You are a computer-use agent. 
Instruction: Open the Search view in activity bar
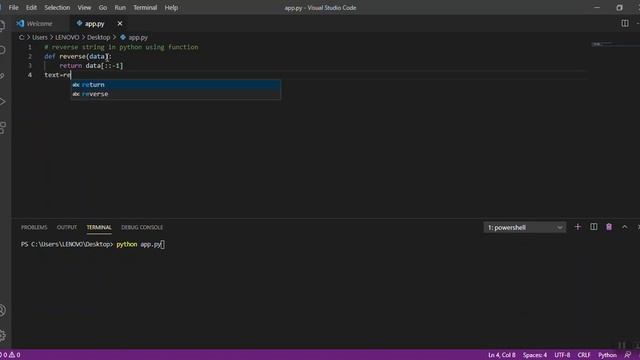[x=2, y=50]
